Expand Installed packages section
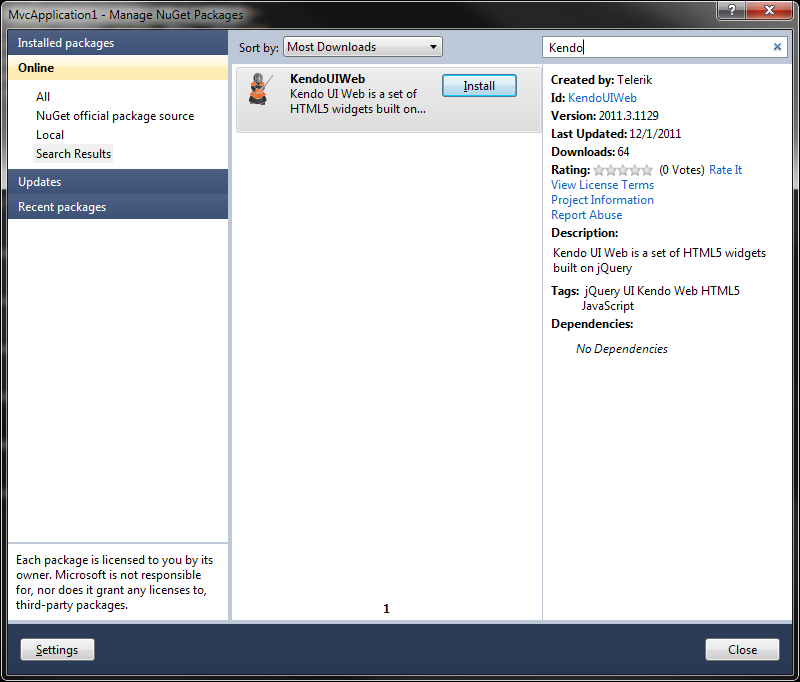This screenshot has width=800, height=682. [x=118, y=43]
